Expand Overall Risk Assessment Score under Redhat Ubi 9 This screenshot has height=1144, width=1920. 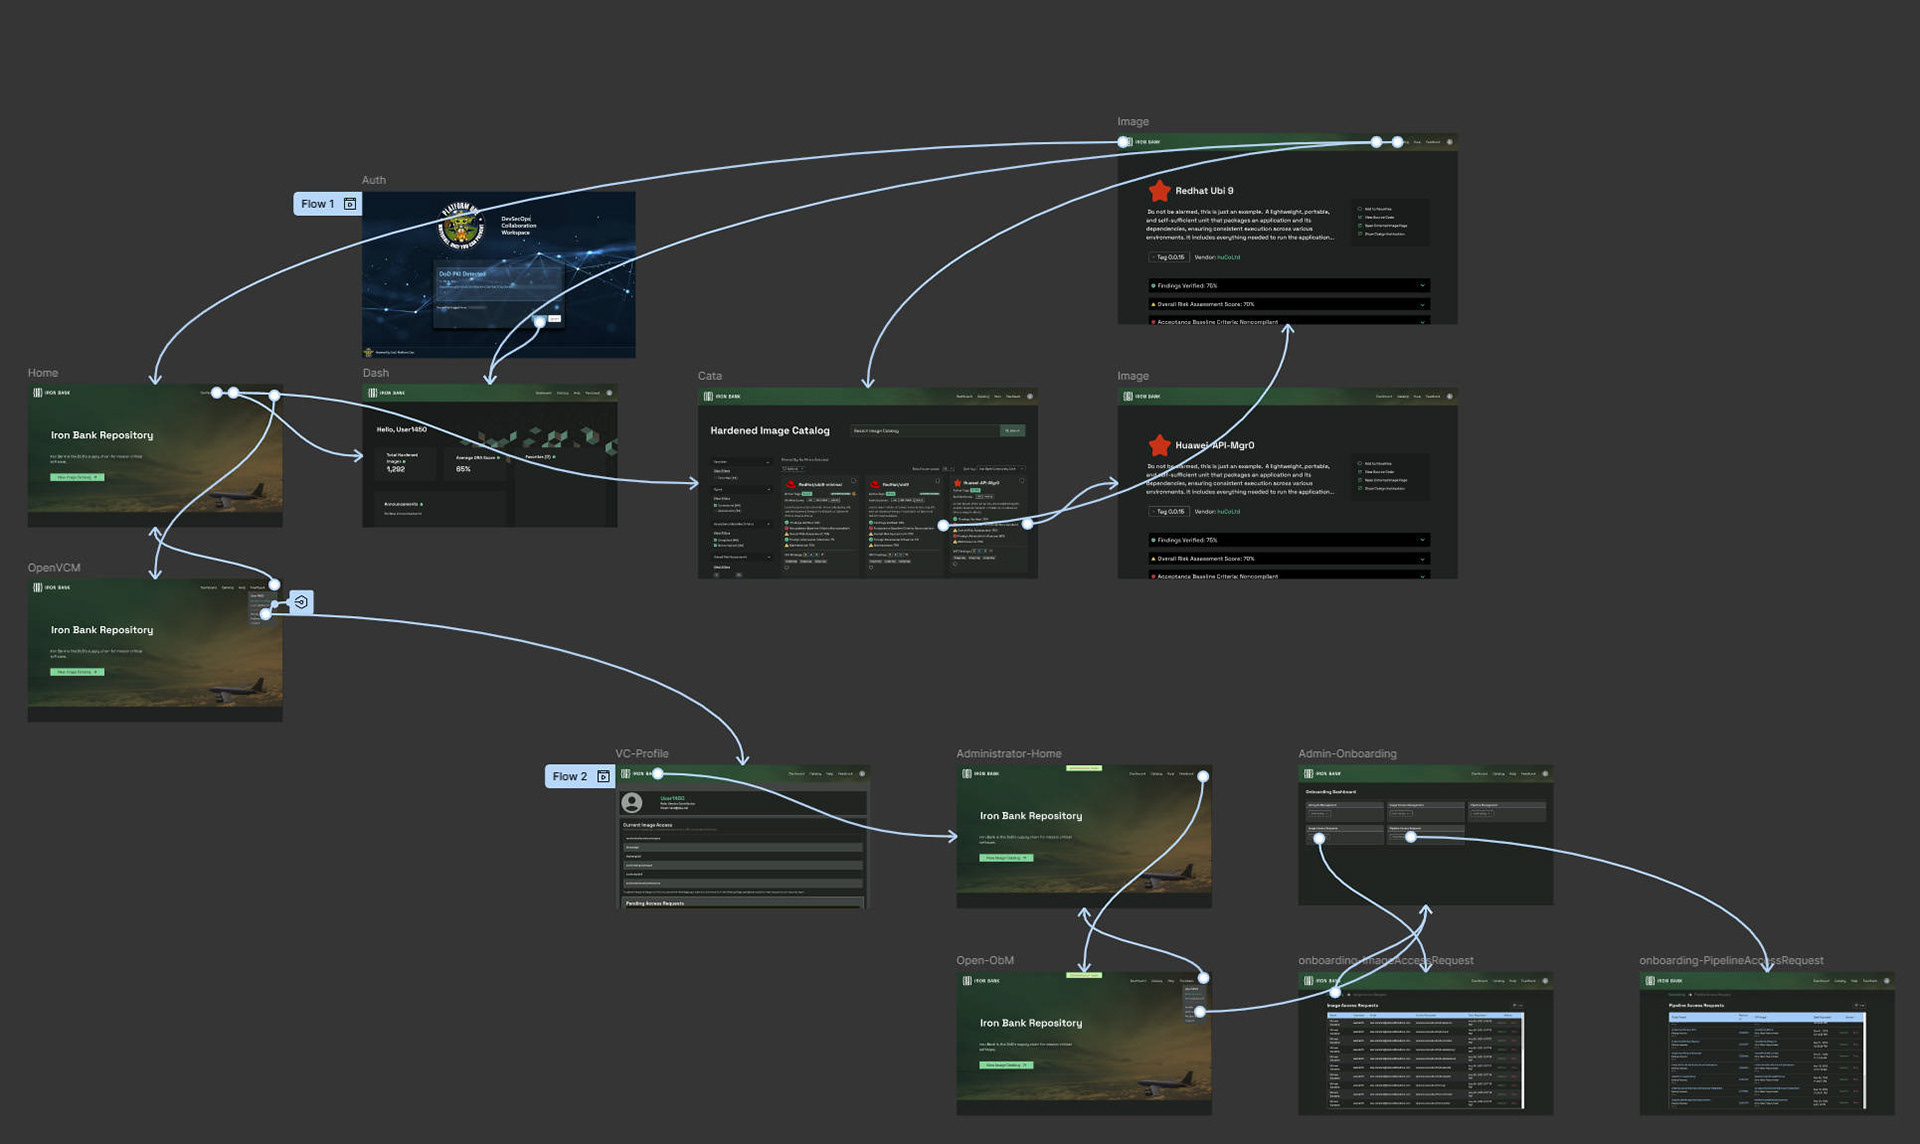coord(1288,304)
